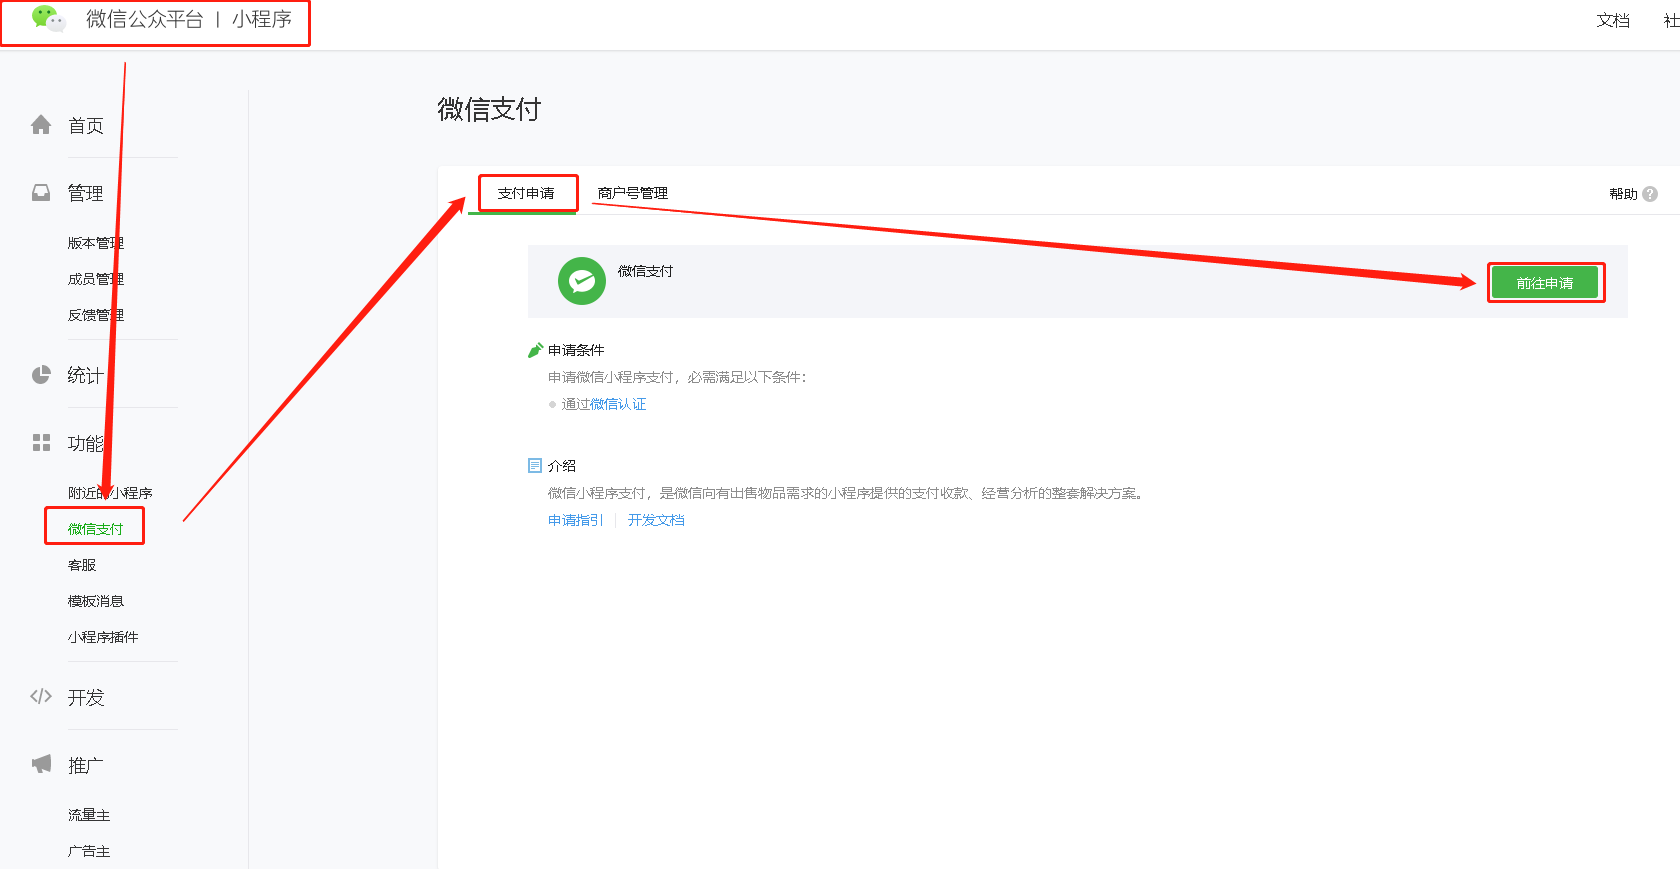Screen dimensions: 1680x869
Task: Click the code brackets icon beside 开发
Action: click(x=41, y=696)
